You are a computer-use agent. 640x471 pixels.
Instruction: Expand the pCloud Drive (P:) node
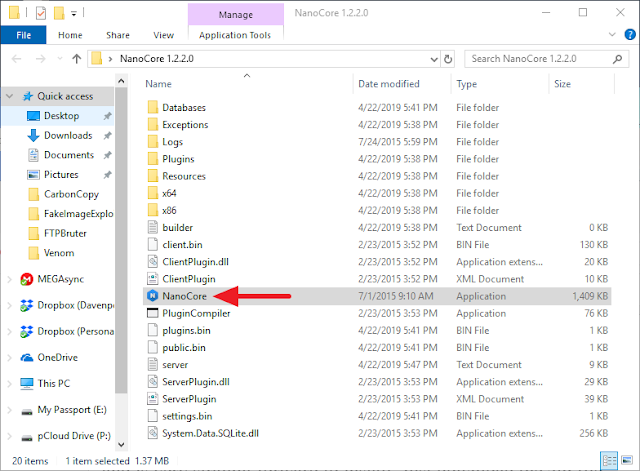10,436
